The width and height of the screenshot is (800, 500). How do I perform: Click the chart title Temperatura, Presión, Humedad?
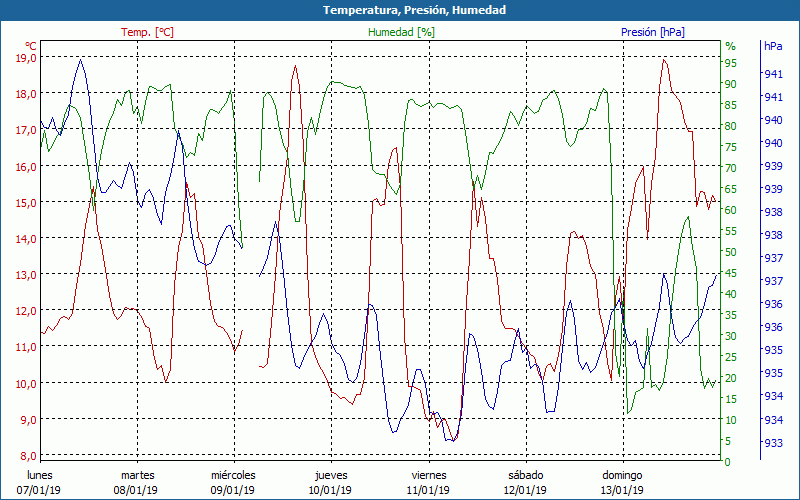tap(400, 10)
